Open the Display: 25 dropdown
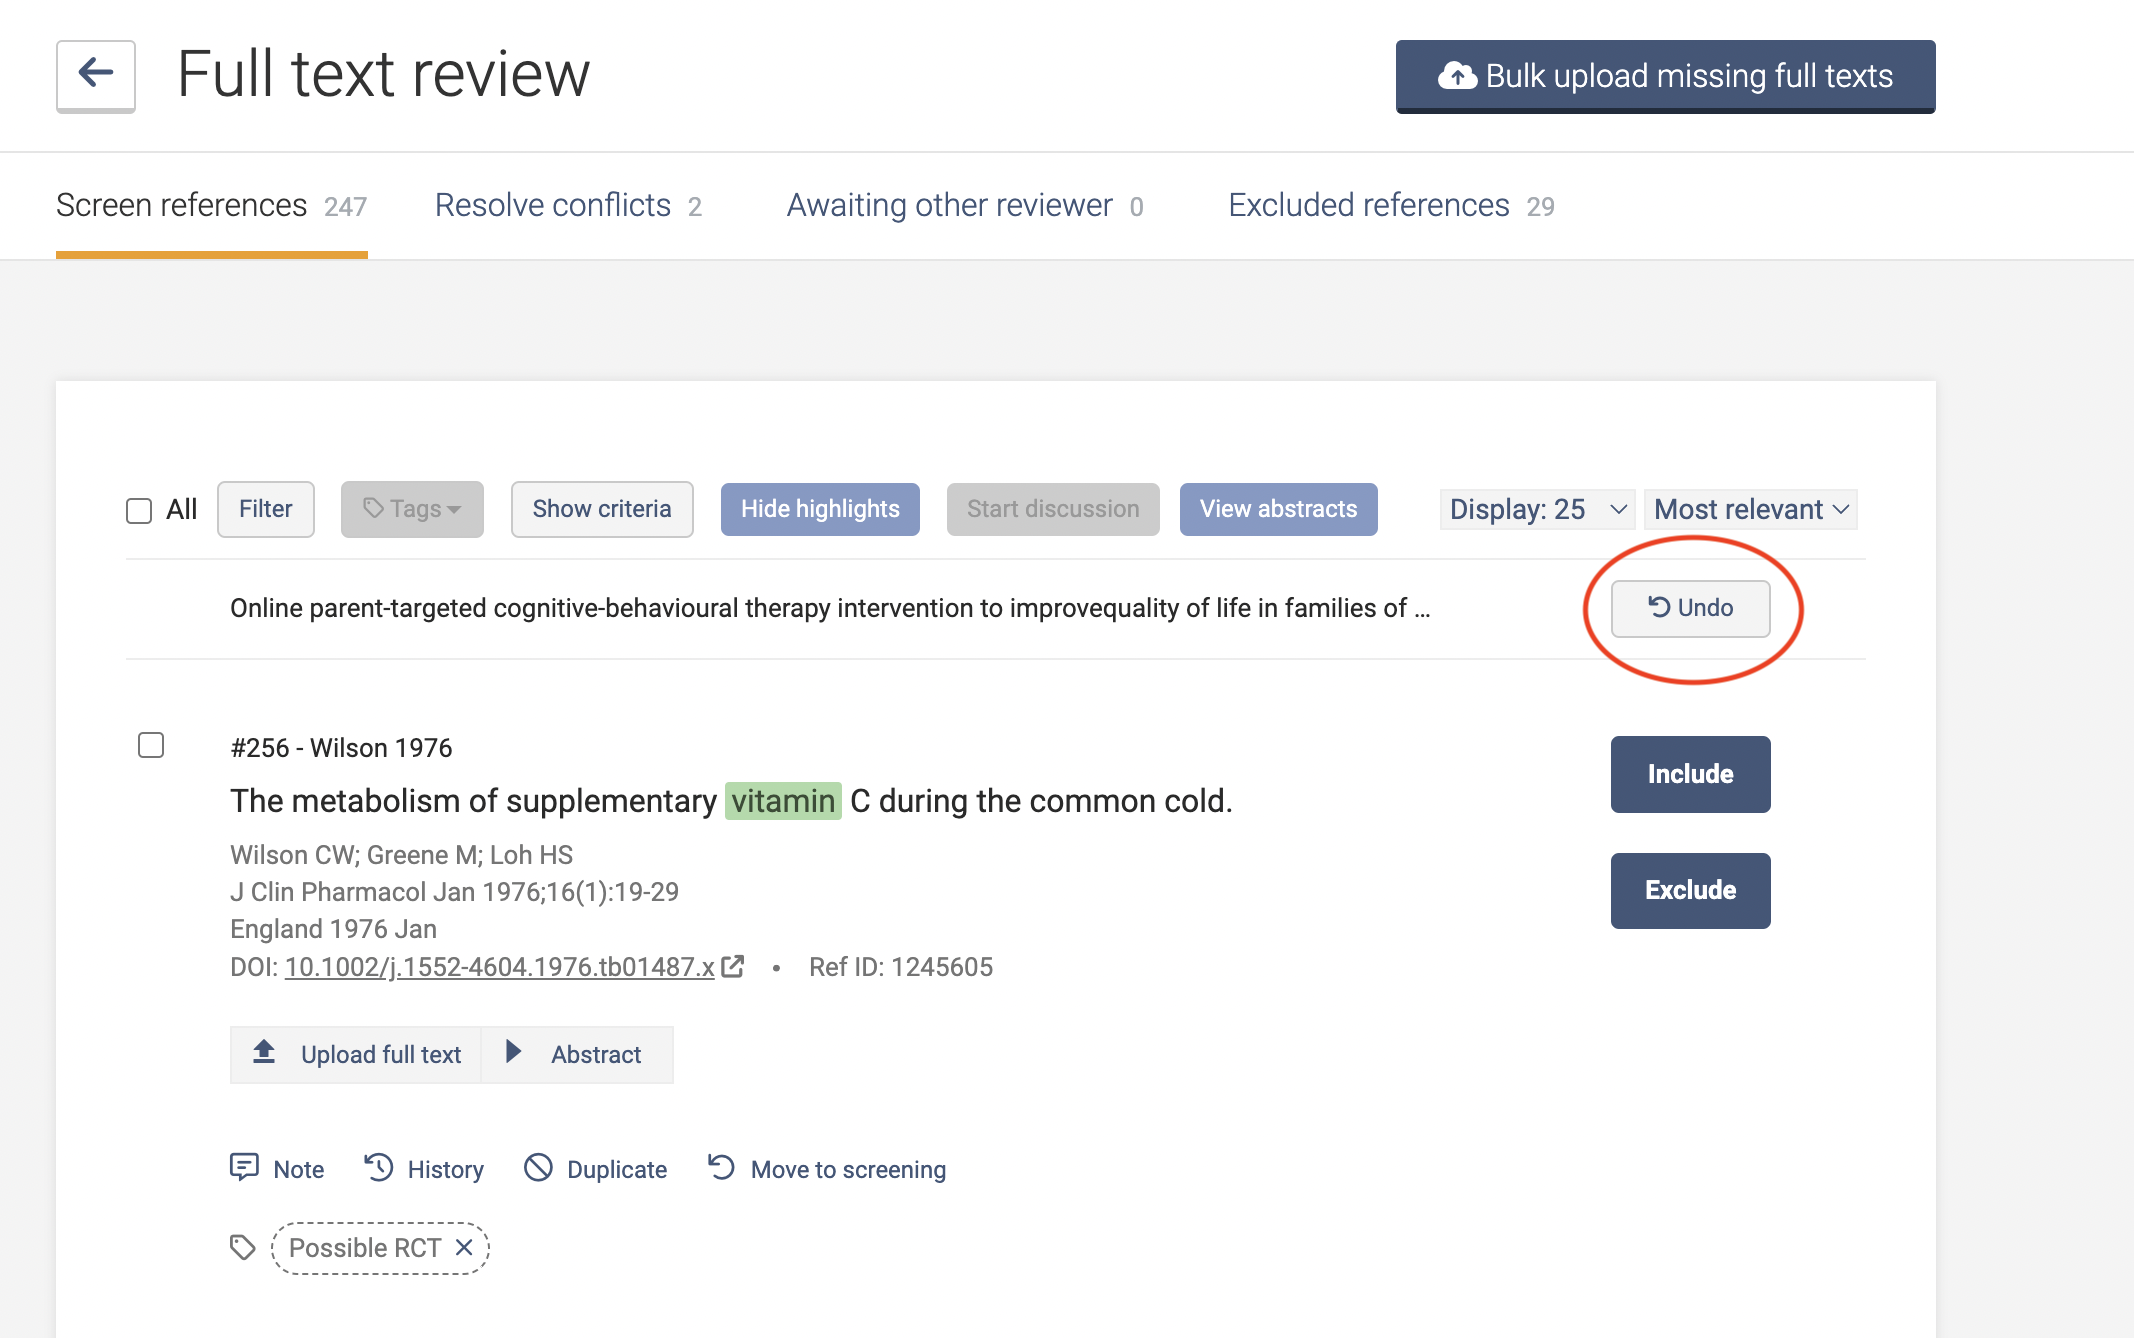 click(x=1536, y=510)
